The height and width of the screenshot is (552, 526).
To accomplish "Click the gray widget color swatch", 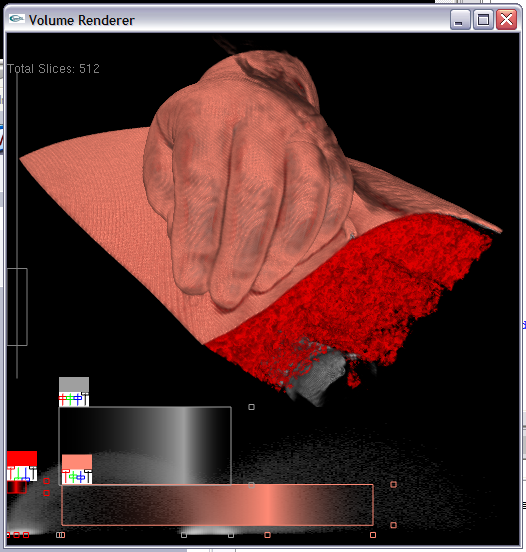I will [74, 384].
